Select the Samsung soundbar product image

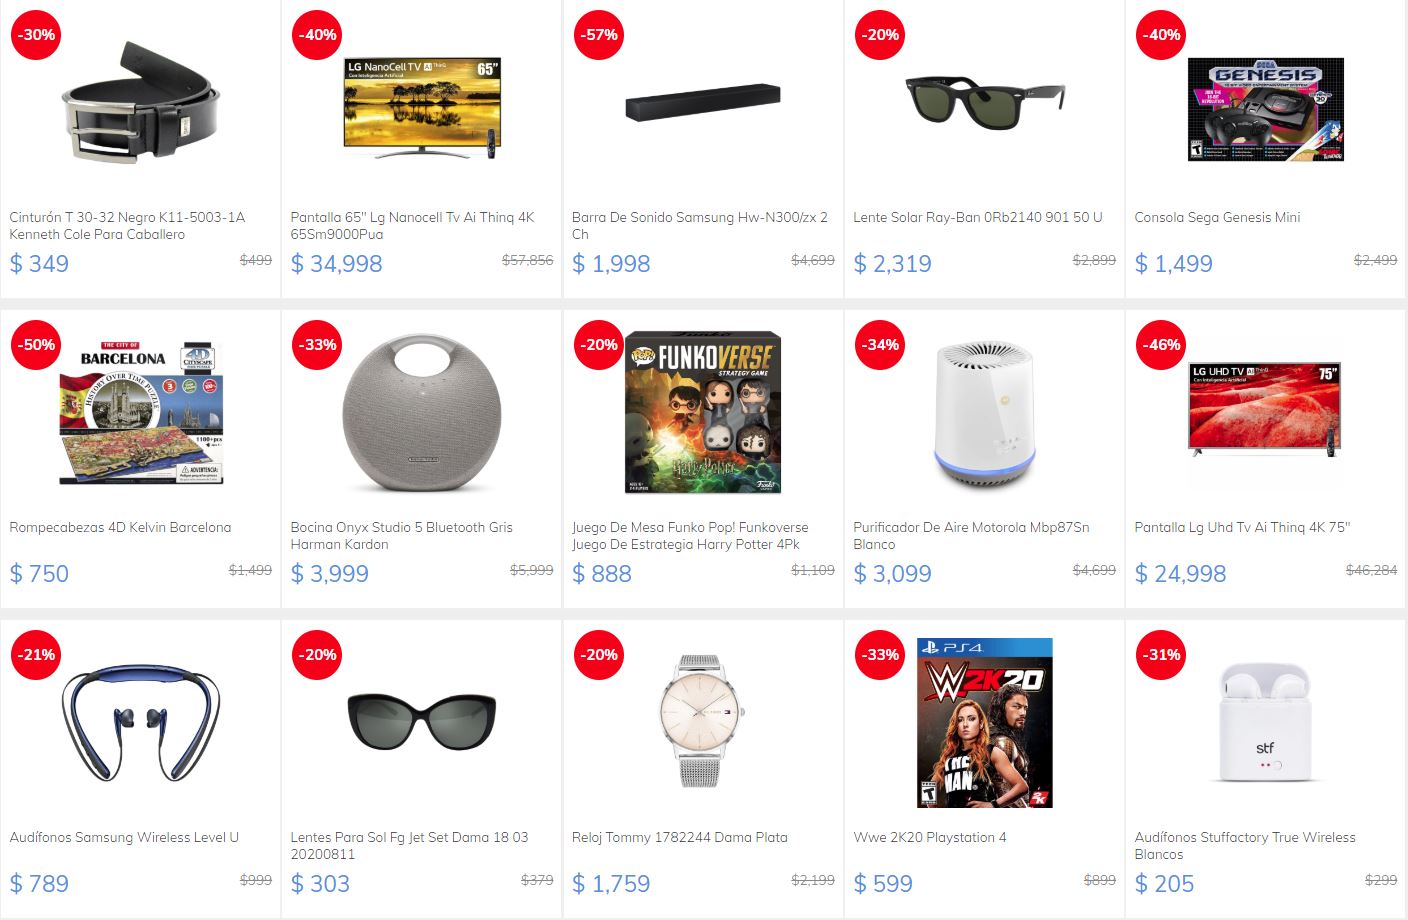703,102
